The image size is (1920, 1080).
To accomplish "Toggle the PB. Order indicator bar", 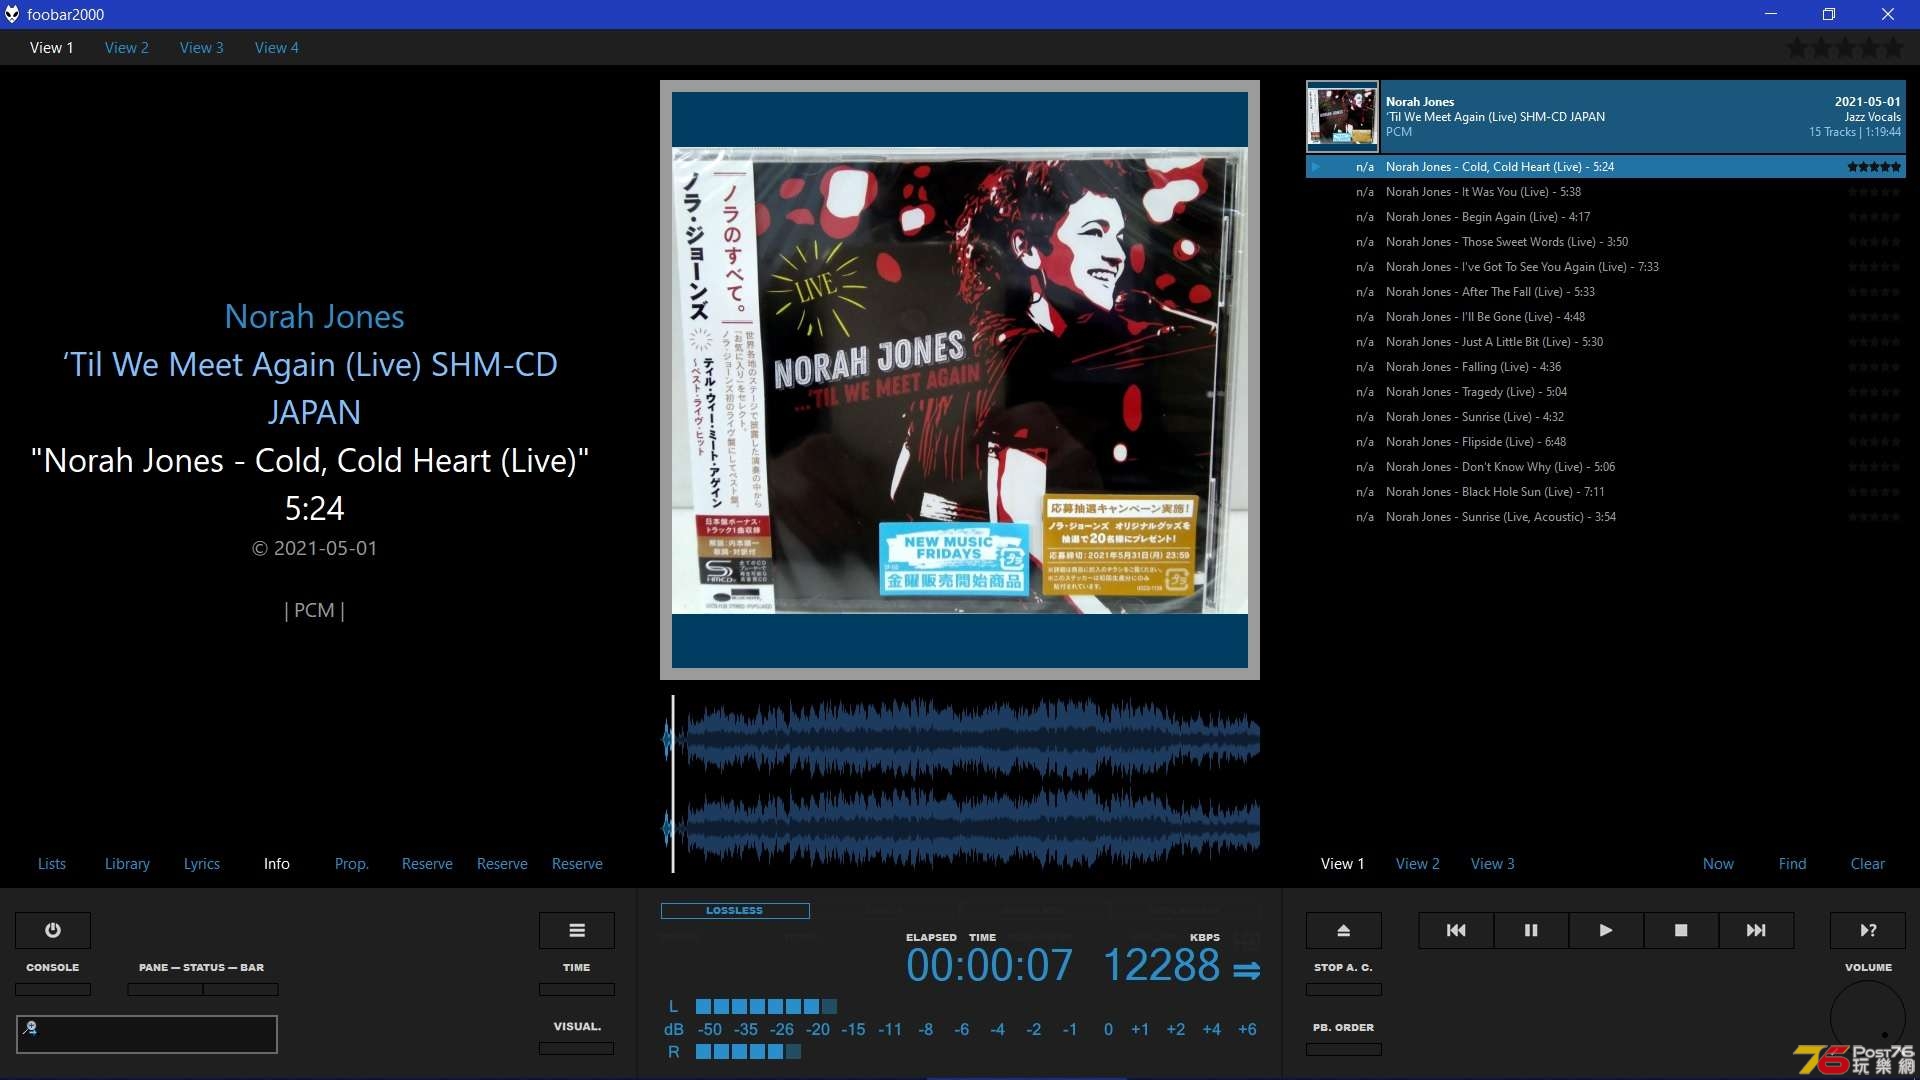I will 1344,1049.
